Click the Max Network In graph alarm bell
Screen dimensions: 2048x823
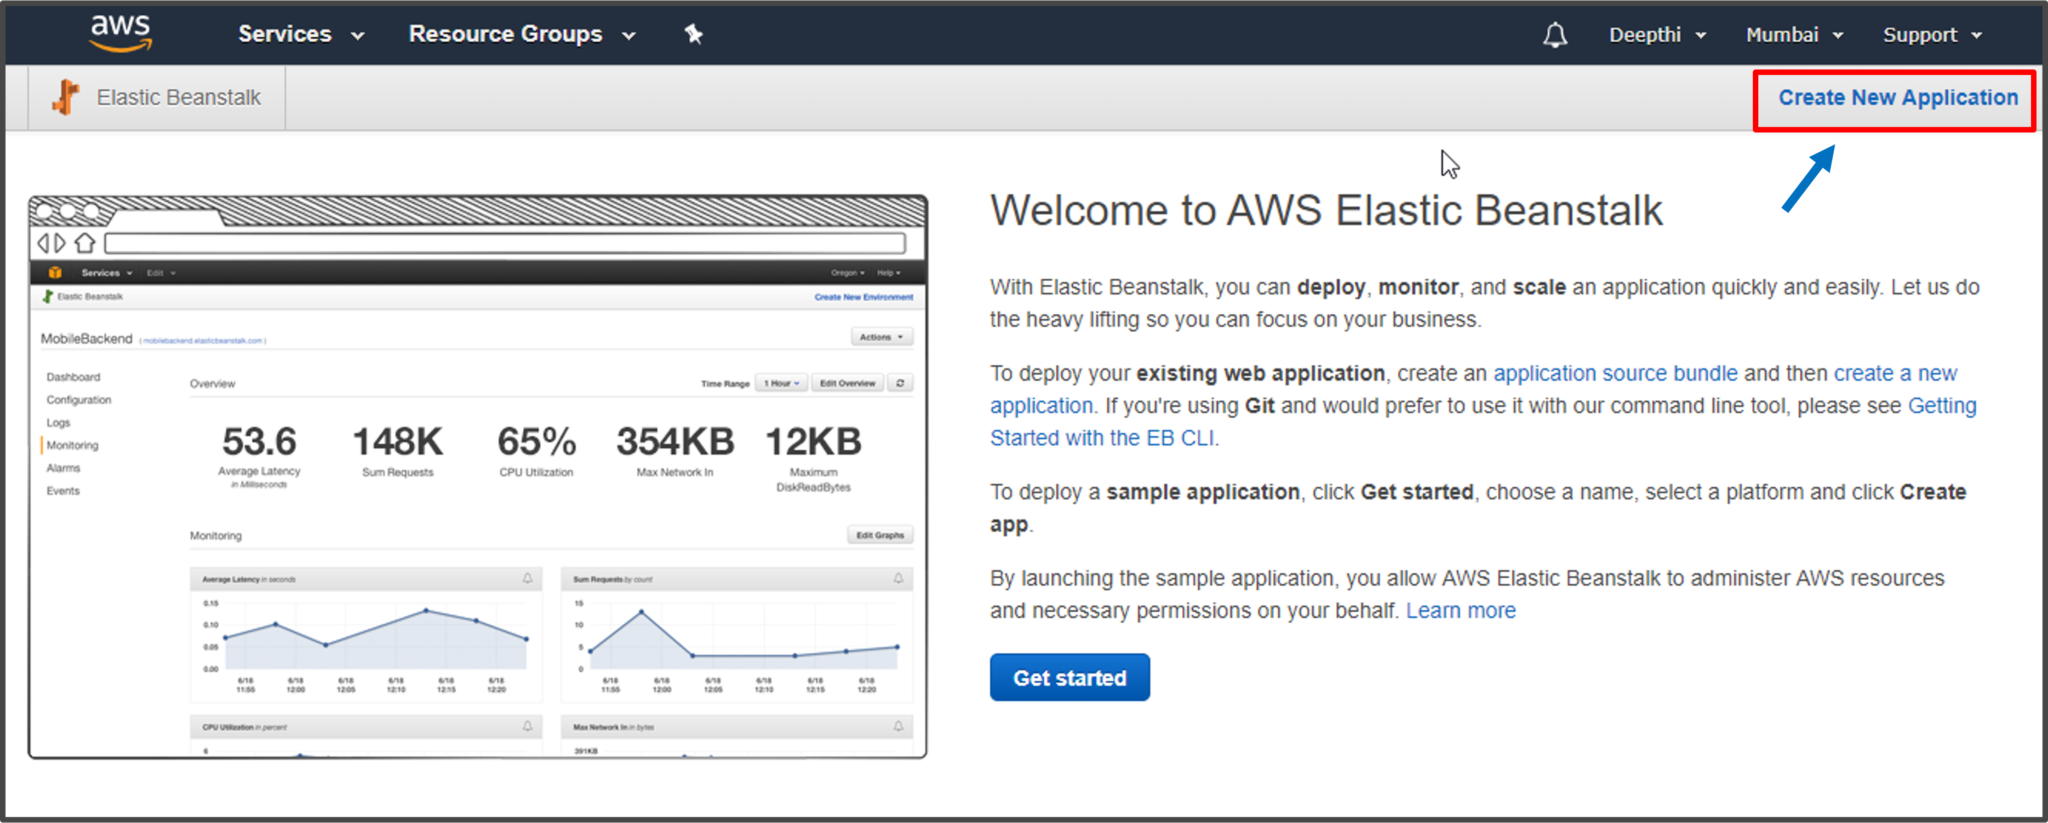[898, 727]
